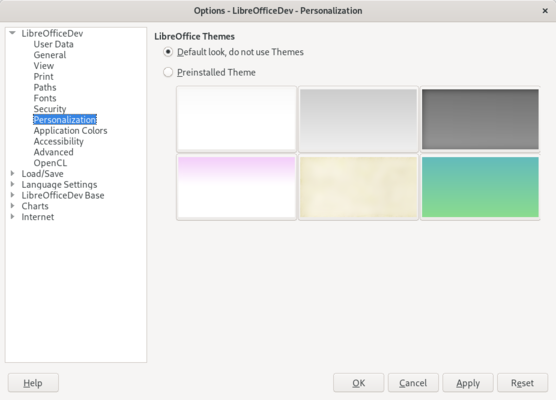556x400 pixels.
Task: Click the Reset button
Action: click(522, 383)
